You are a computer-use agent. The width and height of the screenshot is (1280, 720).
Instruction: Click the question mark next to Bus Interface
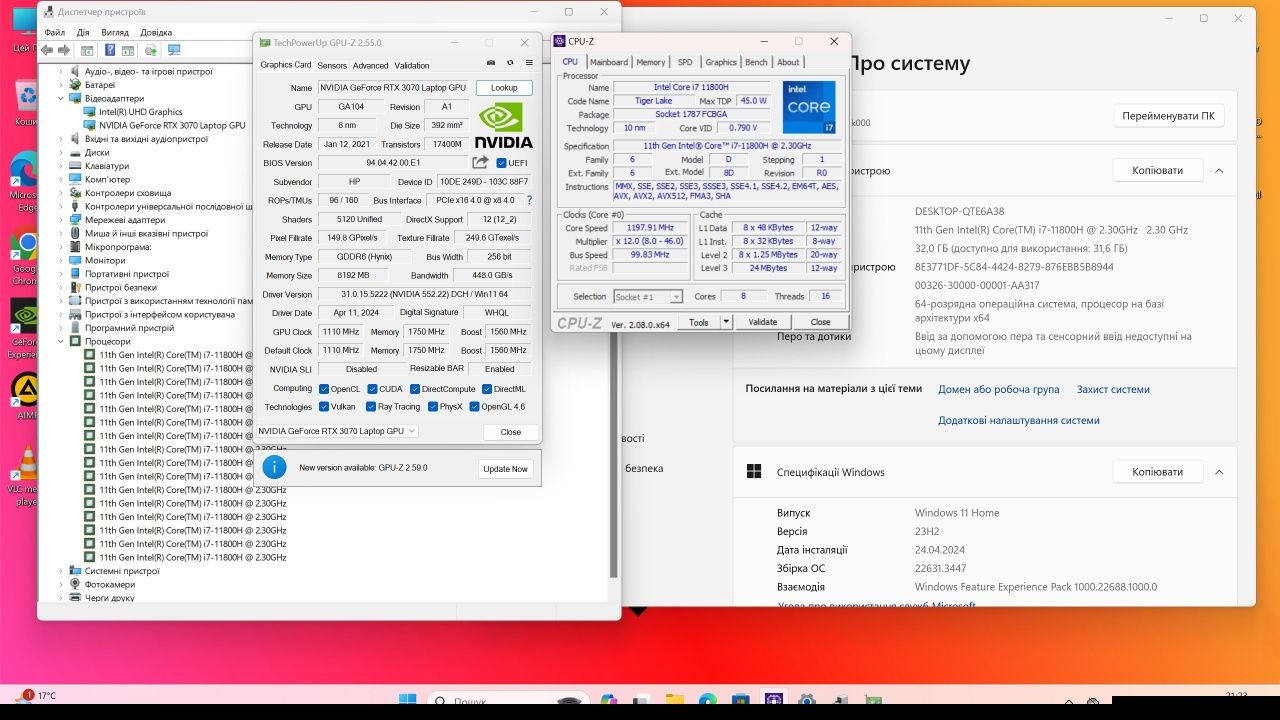point(528,200)
